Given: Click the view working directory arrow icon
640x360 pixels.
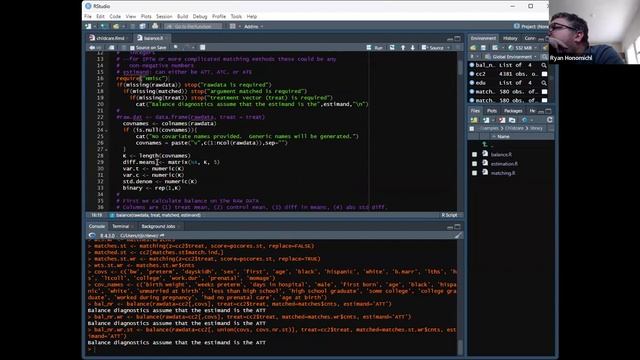Looking at the screenshot, I should [x=162, y=236].
